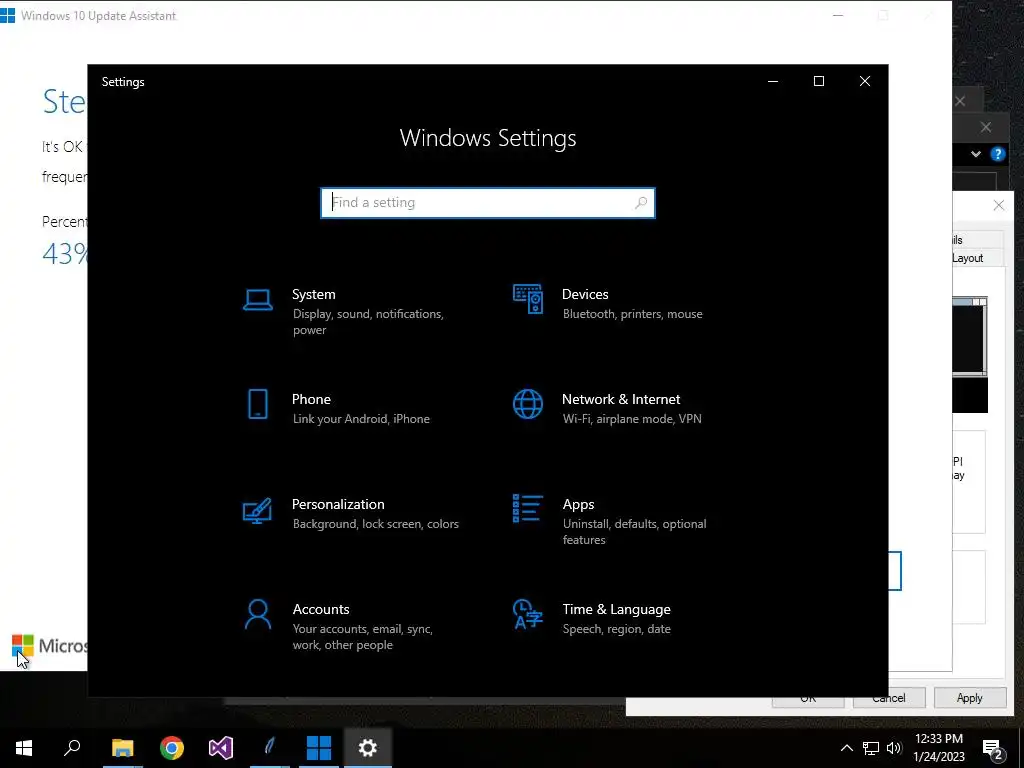Viewport: 1024px width, 768px height.
Task: Maximize the Settings window
Action: click(x=819, y=81)
